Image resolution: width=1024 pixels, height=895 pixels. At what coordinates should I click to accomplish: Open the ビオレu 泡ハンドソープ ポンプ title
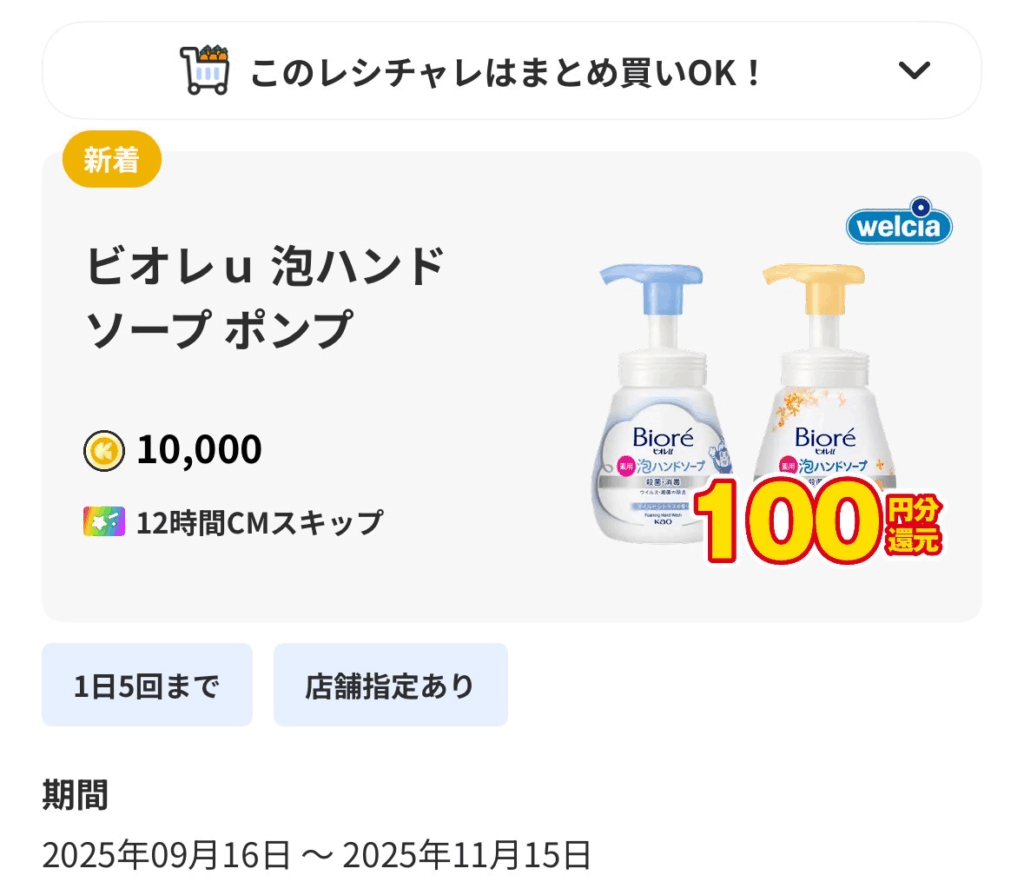265,297
